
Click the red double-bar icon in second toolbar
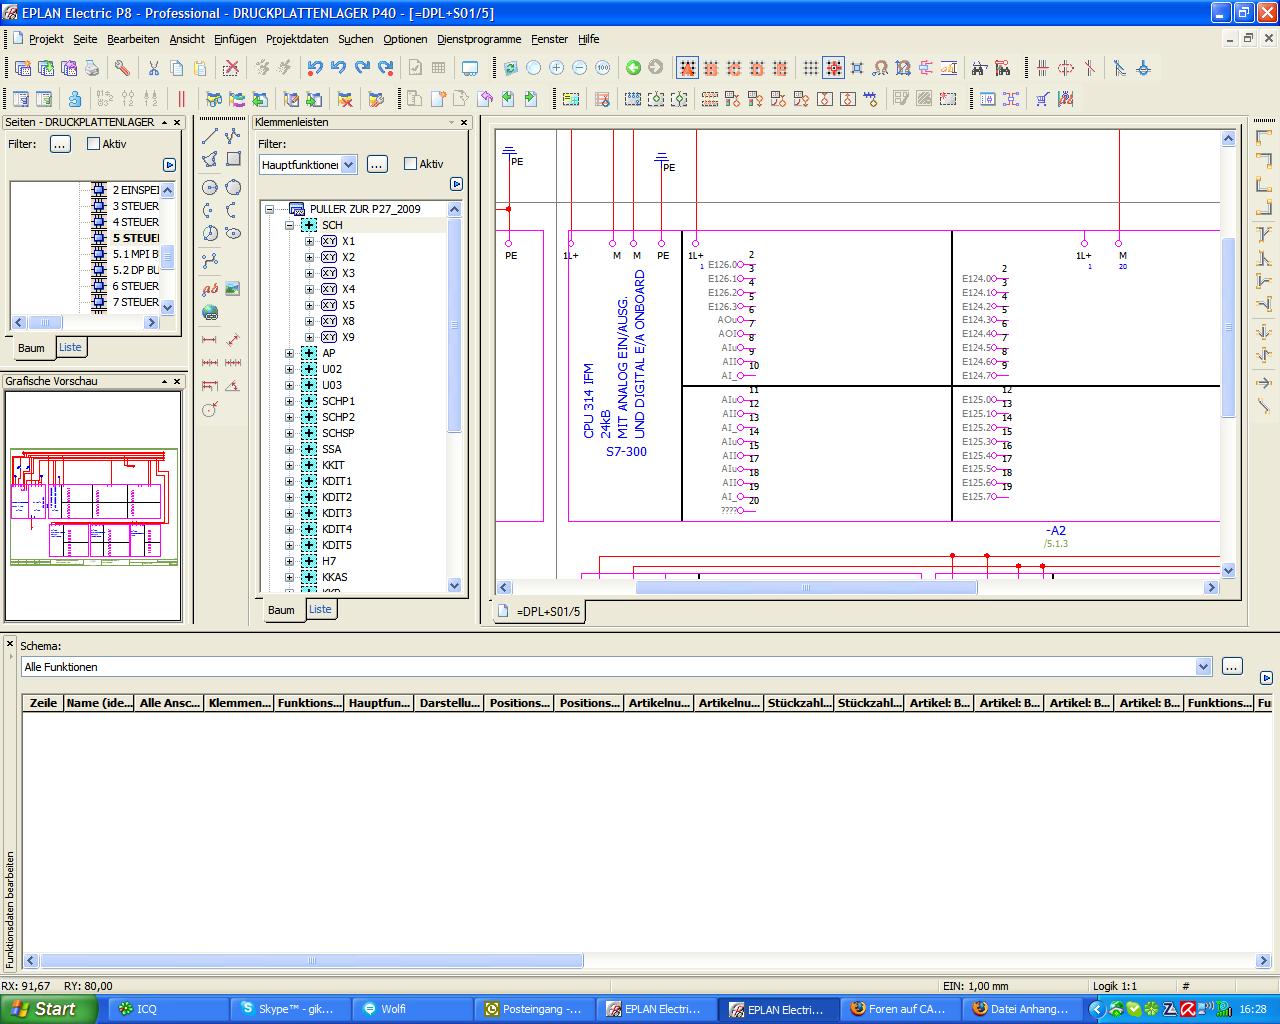point(181,99)
